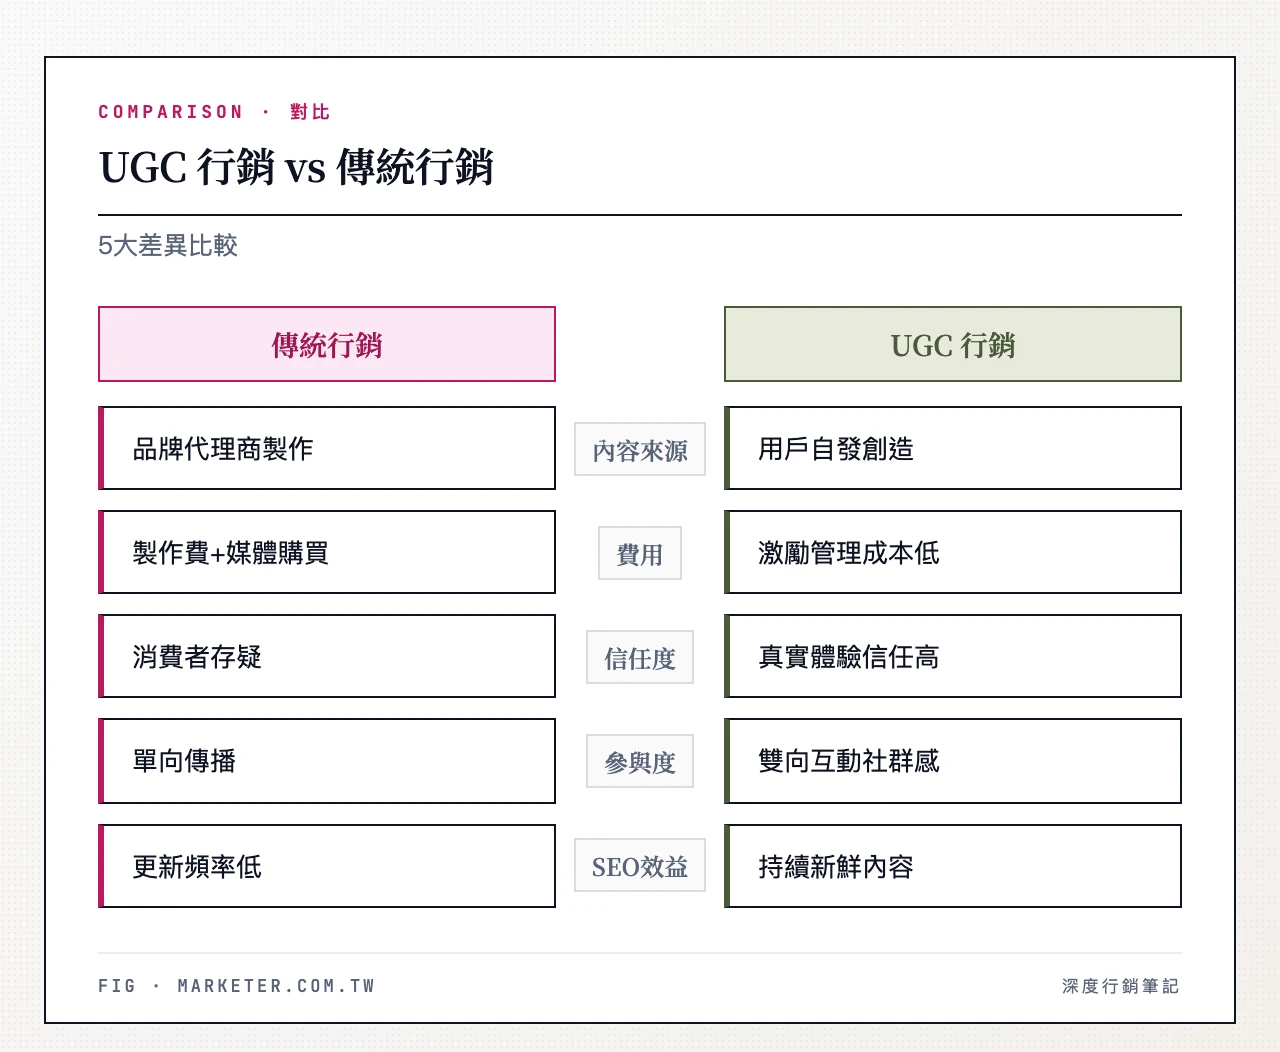
Task: Select the "UGC 行銷" column header
Action: point(953,344)
